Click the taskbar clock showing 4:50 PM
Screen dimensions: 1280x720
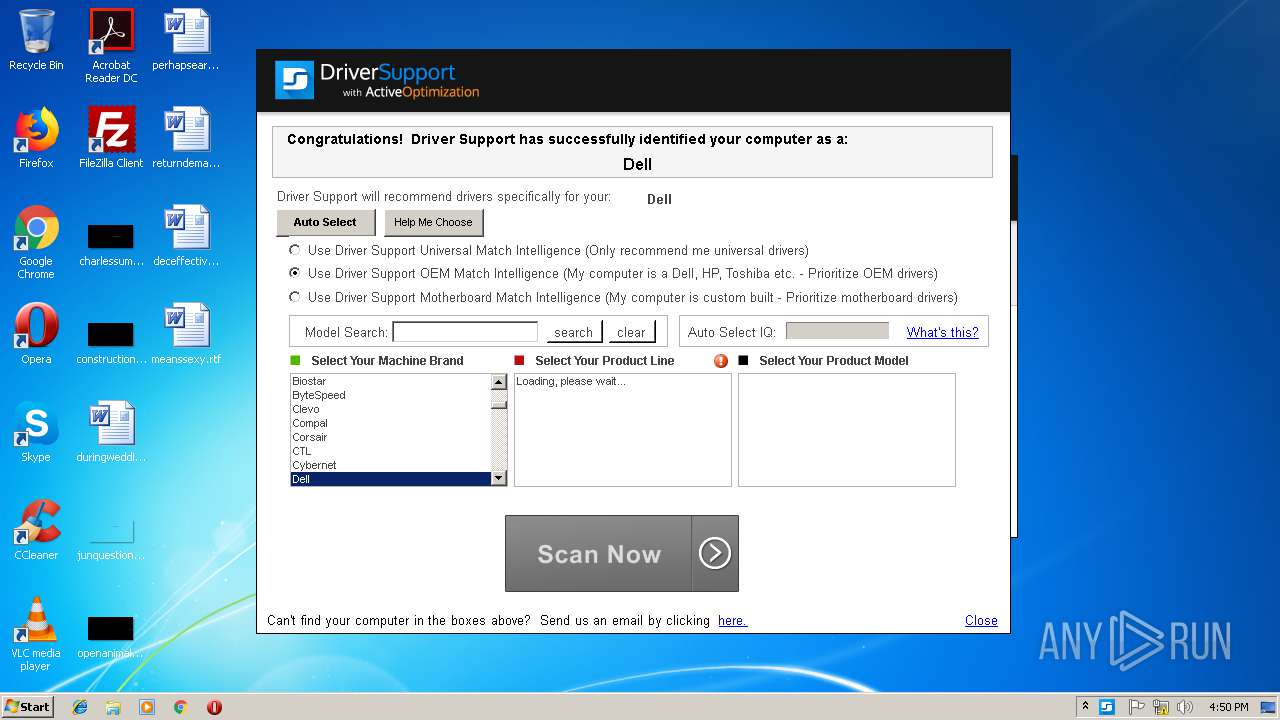[1228, 707]
